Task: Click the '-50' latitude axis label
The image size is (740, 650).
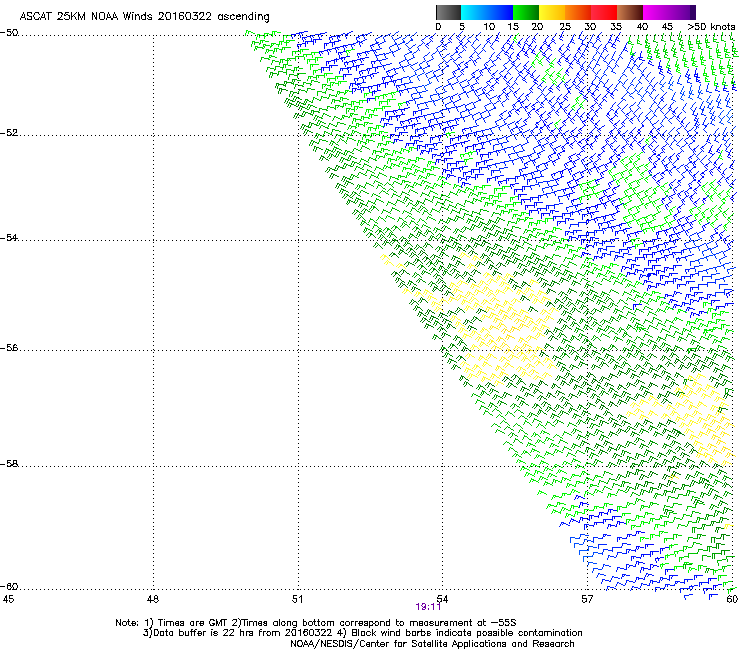Action: (9, 33)
